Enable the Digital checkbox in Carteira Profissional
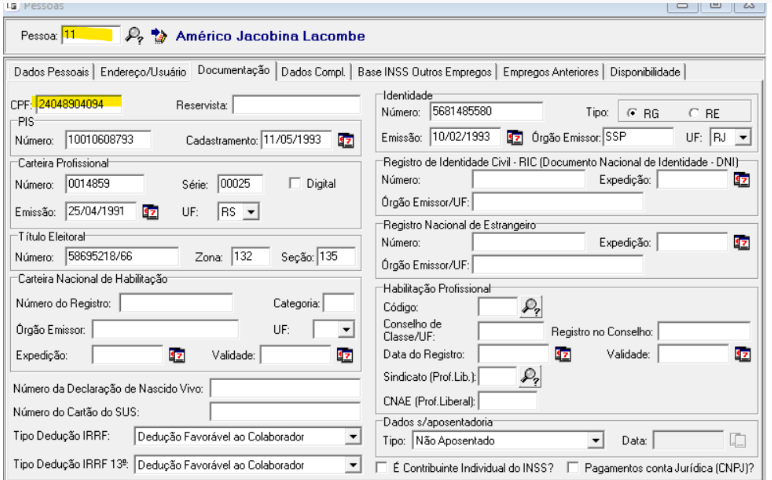Screen dimensions: 772x480 [x=295, y=183]
